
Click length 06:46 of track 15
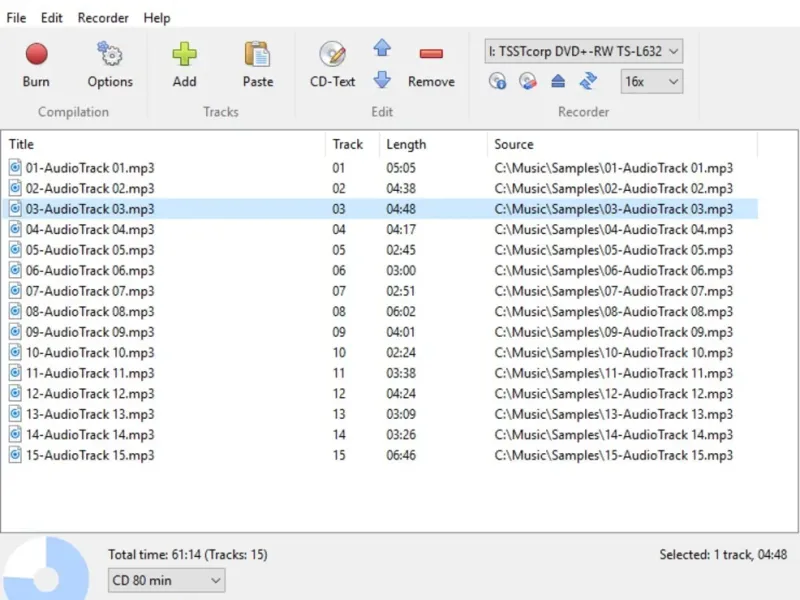pyautogui.click(x=401, y=455)
